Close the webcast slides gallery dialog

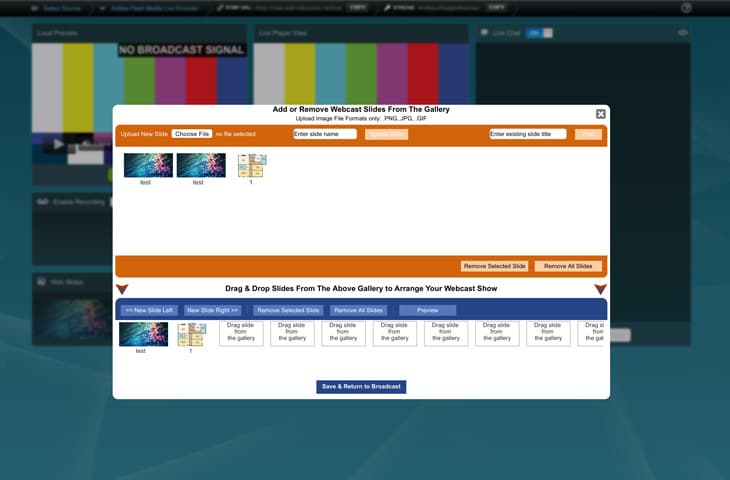pos(600,114)
